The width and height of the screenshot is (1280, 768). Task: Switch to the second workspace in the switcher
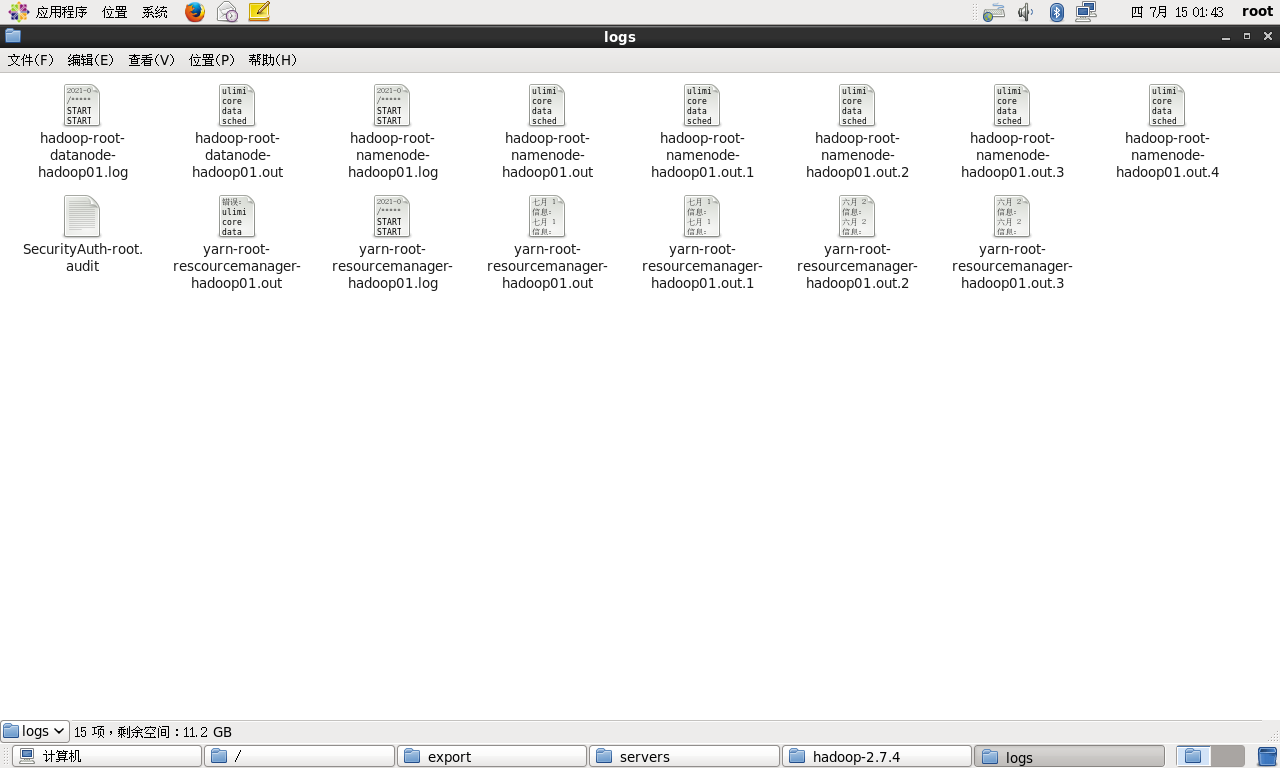pos(1228,756)
